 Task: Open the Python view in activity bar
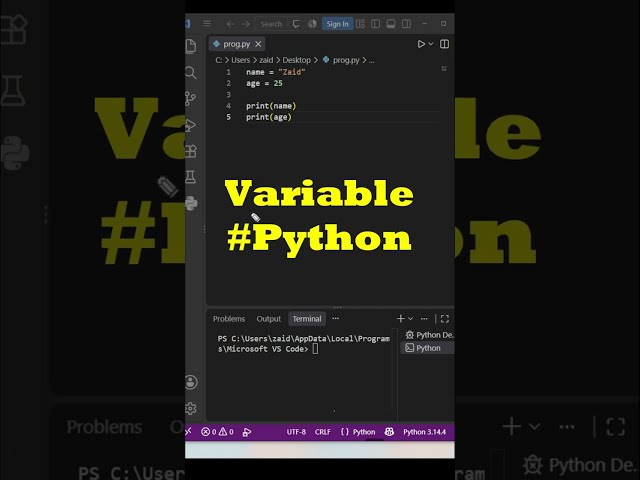coord(191,203)
